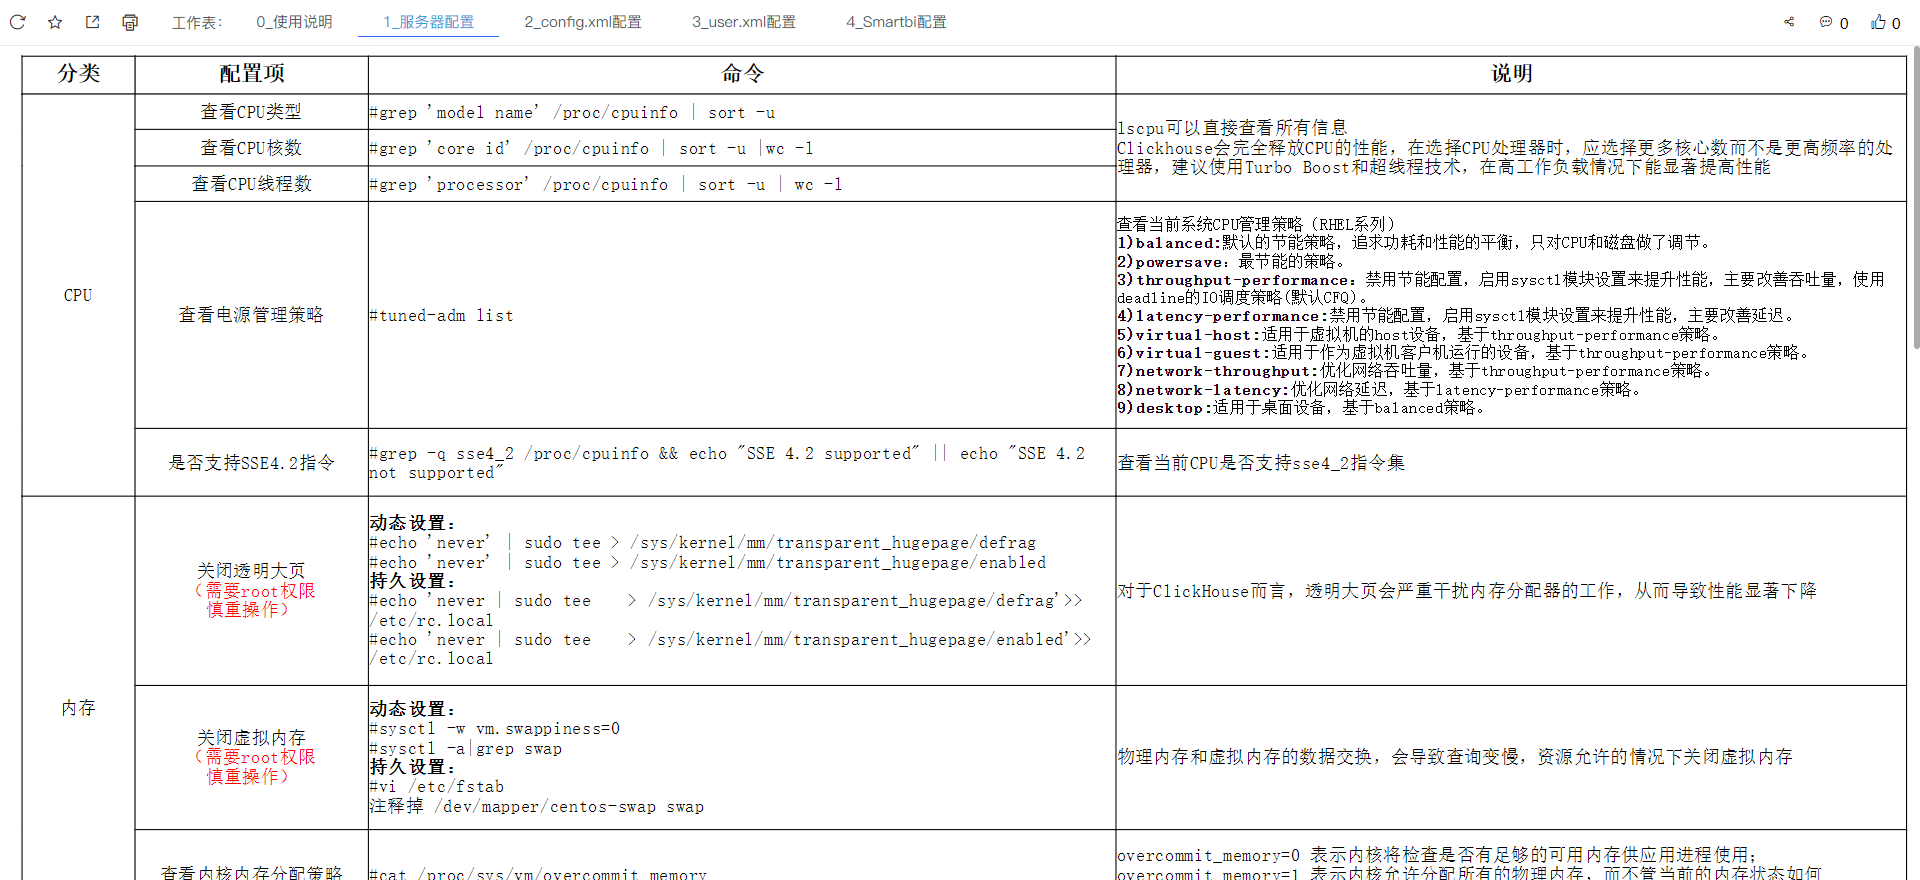Click the CPU管理策略 description cell
Image resolution: width=1920 pixels, height=880 pixels.
pos(1511,315)
